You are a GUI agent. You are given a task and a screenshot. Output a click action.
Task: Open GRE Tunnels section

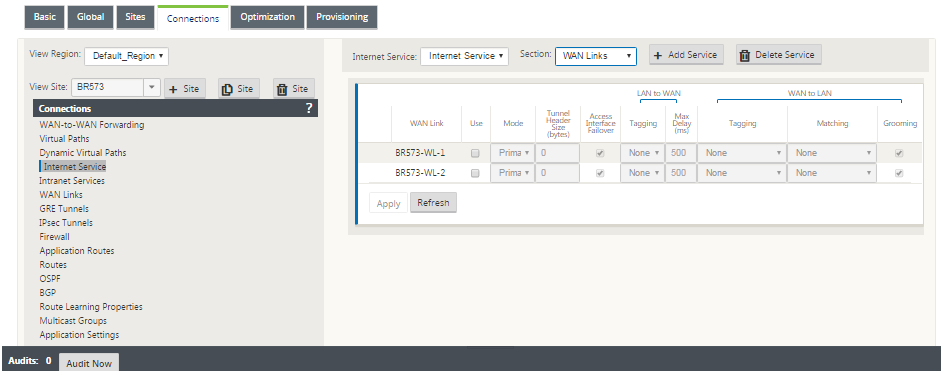coord(64,208)
